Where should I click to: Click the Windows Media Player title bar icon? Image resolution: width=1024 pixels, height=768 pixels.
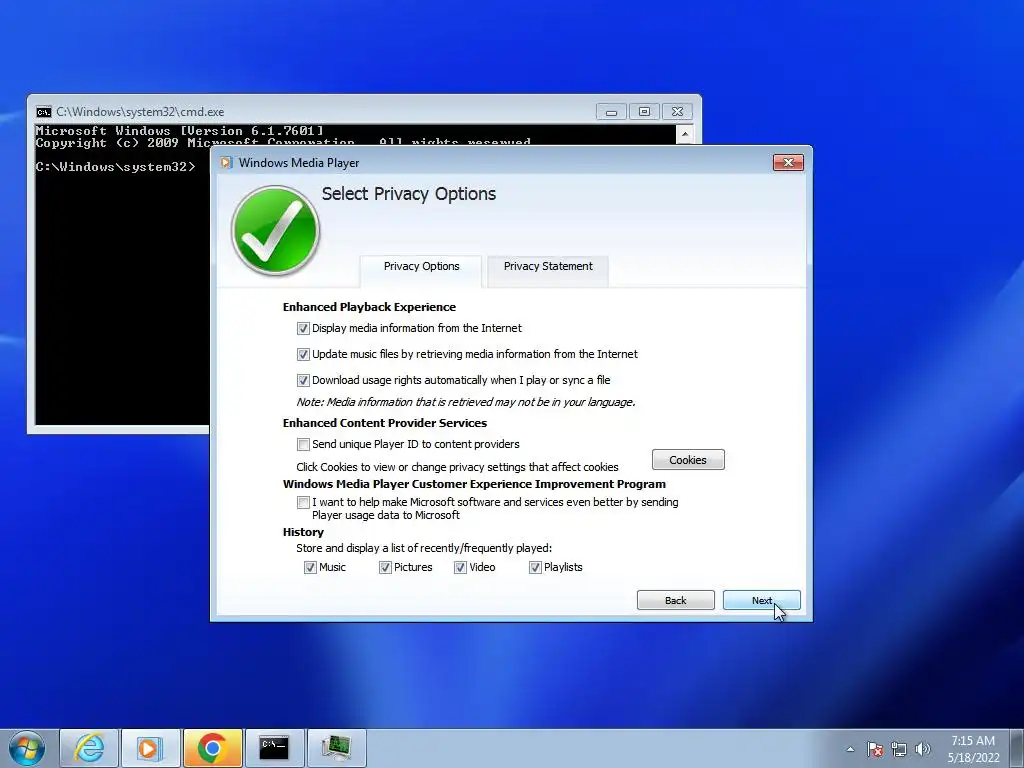pyautogui.click(x=226, y=163)
